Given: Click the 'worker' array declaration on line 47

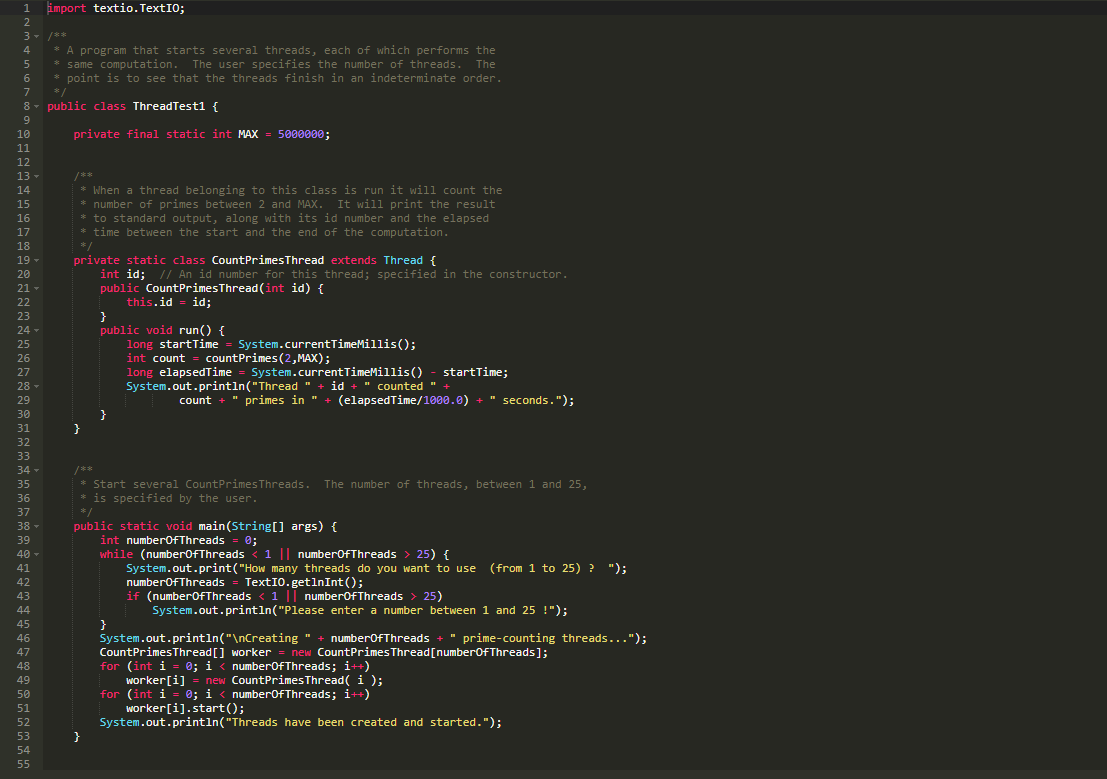Looking at the screenshot, I should [x=251, y=652].
